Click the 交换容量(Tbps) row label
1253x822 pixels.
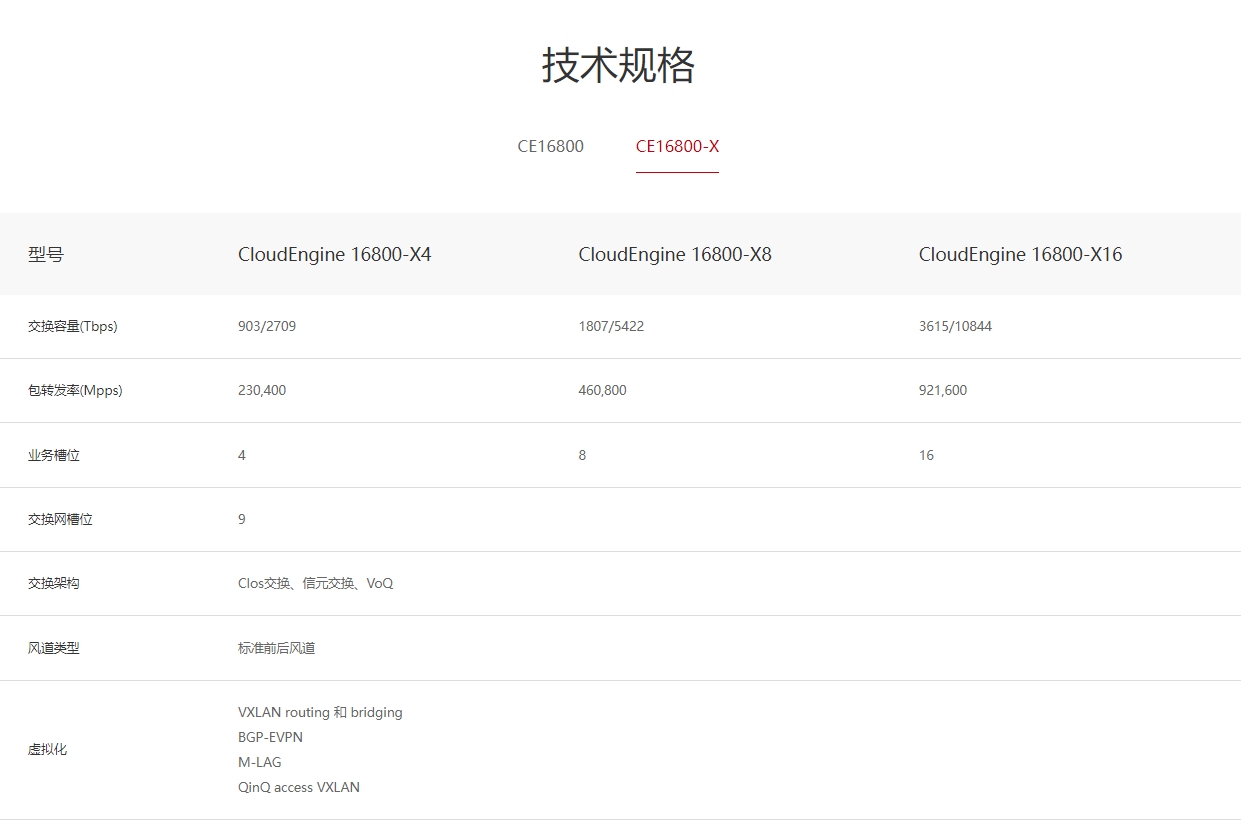73,326
